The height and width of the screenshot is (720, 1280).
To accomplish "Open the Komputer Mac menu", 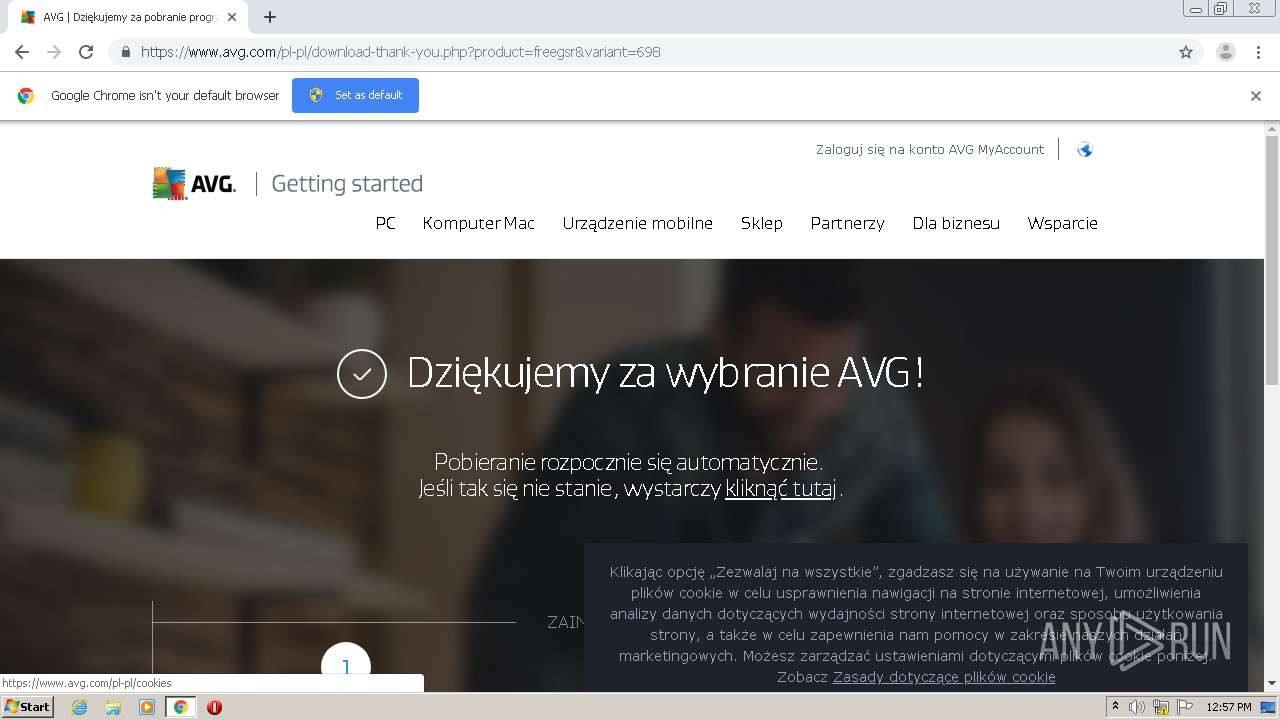I will pyautogui.click(x=479, y=223).
